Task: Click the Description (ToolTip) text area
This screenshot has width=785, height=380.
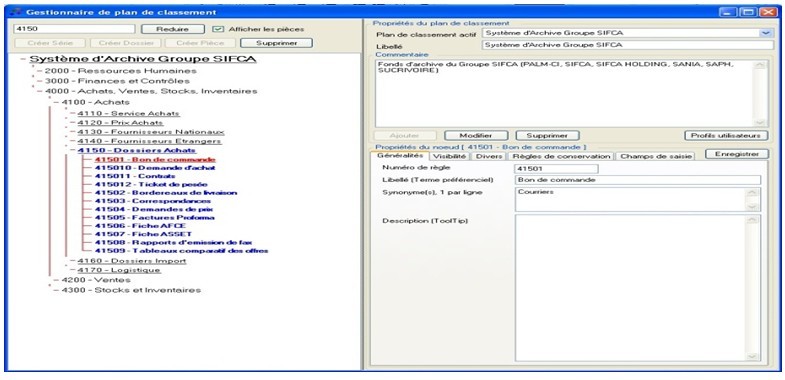Action: pos(631,287)
